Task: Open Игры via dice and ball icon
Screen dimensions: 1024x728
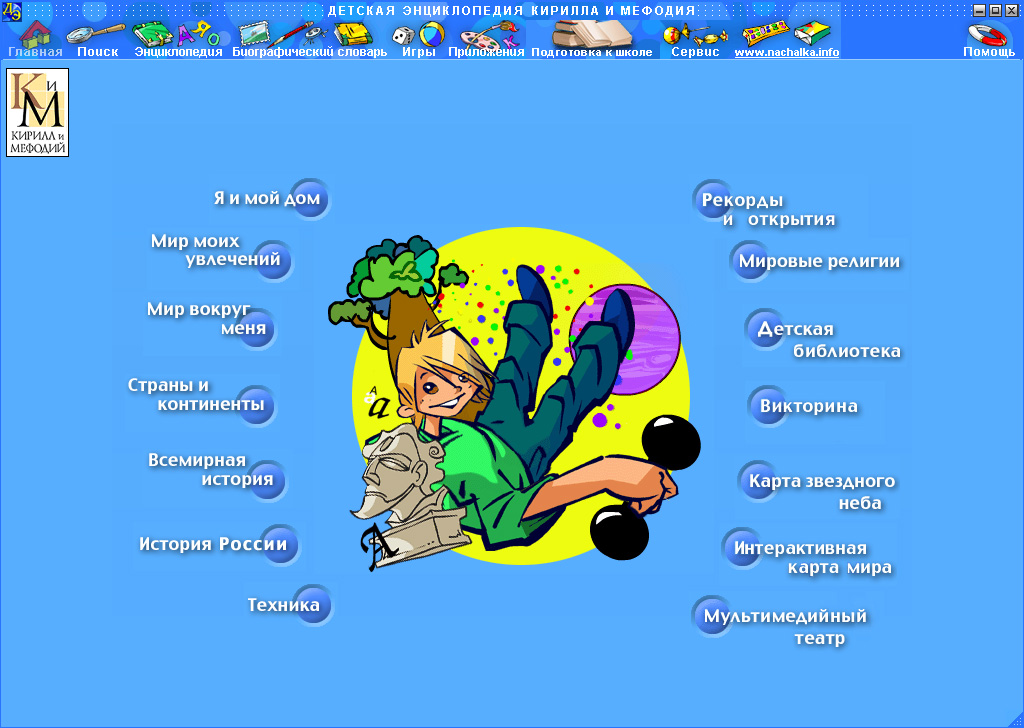Action: [419, 33]
